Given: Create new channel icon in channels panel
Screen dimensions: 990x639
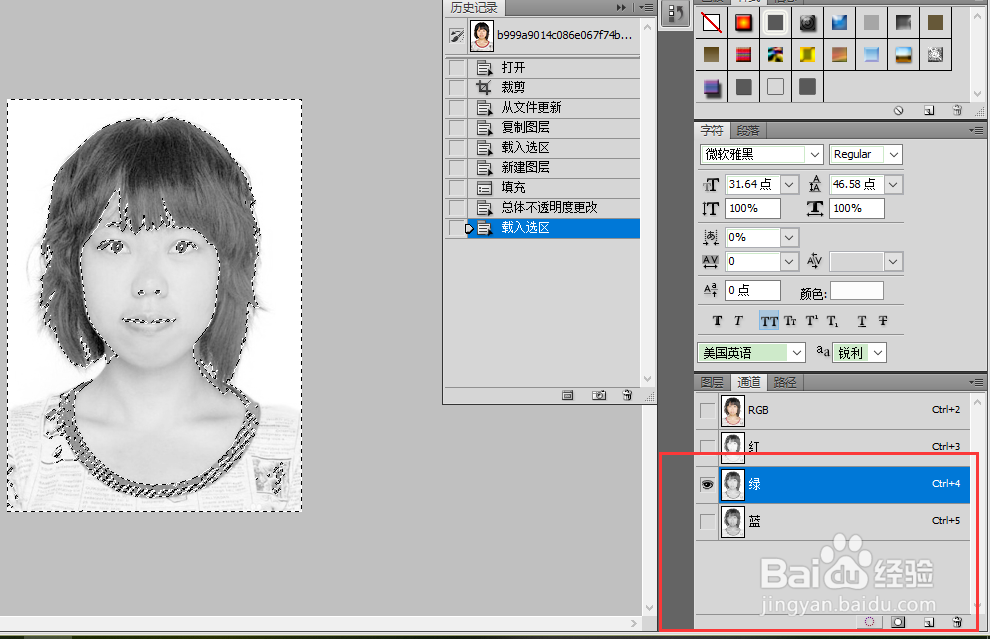Looking at the screenshot, I should click(x=929, y=622).
